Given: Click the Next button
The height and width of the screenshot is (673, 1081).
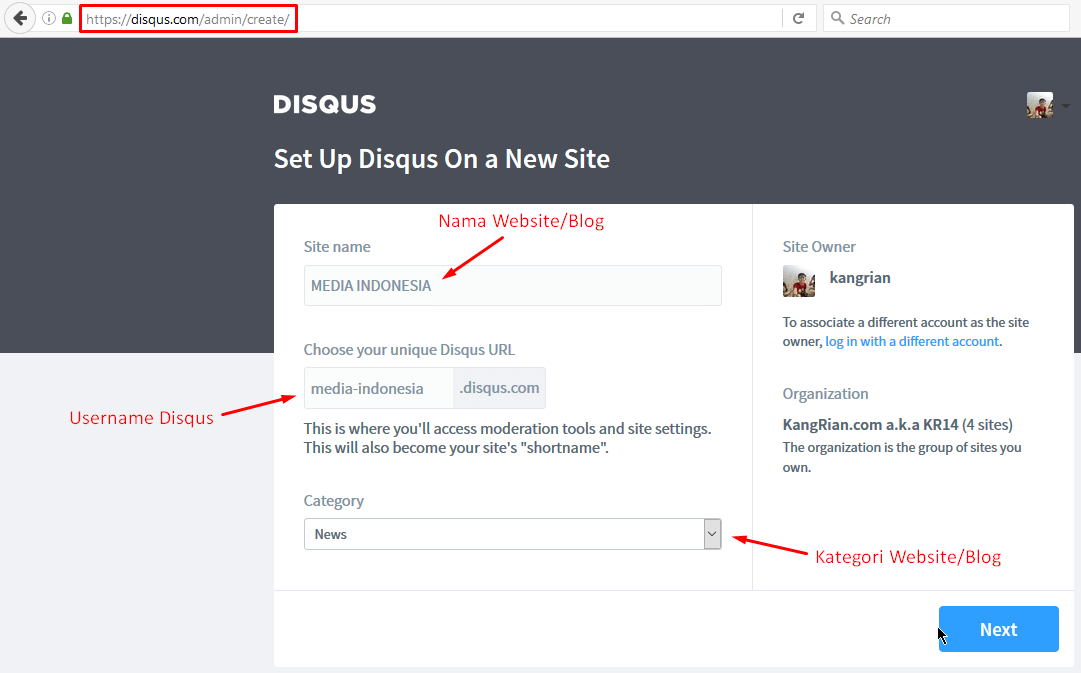Looking at the screenshot, I should (x=998, y=629).
